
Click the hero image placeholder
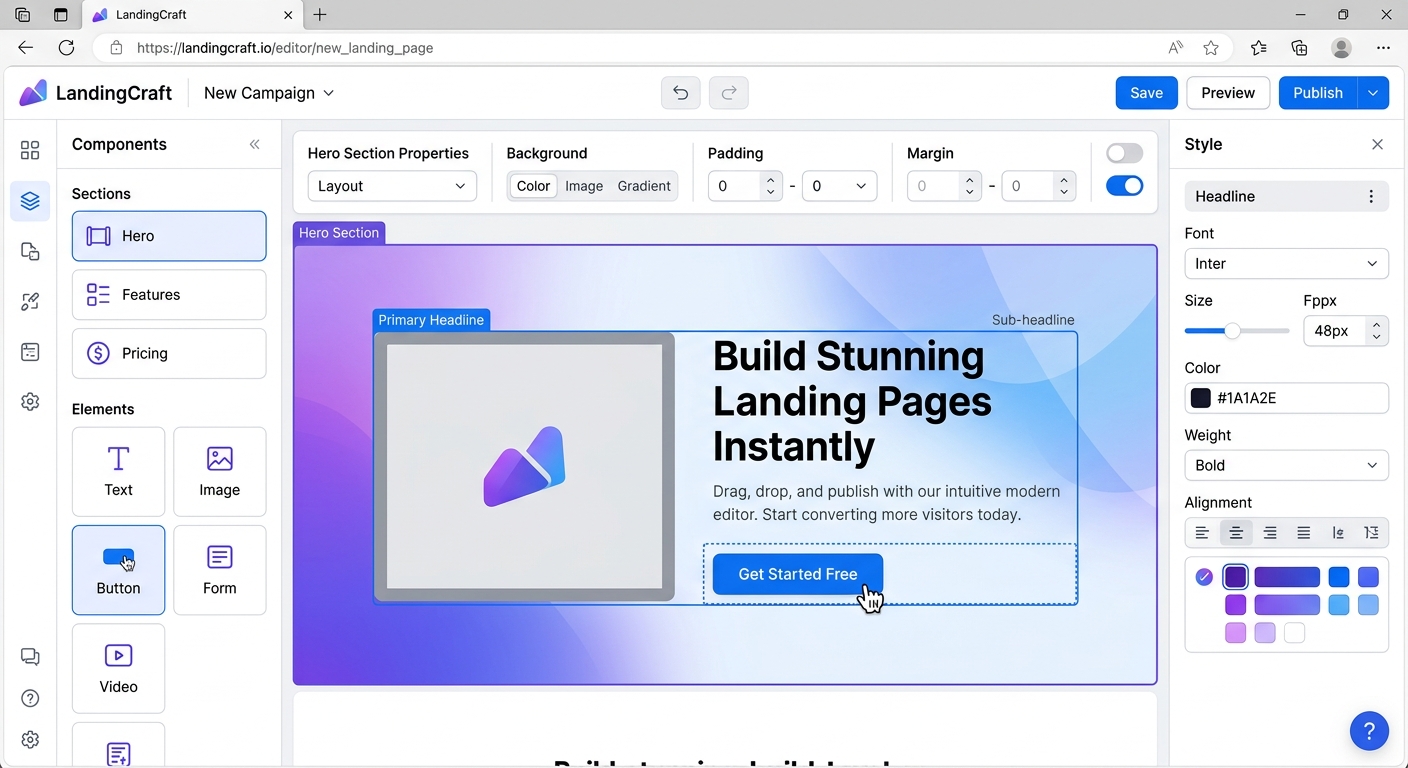click(x=524, y=467)
